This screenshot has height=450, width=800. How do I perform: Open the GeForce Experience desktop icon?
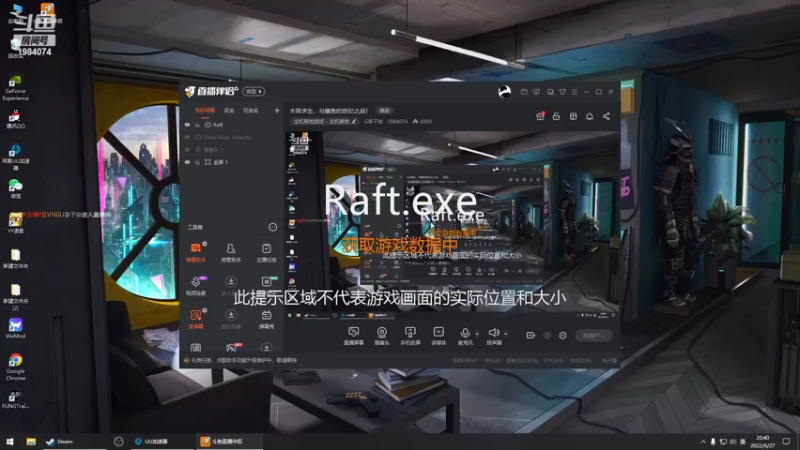click(x=15, y=88)
